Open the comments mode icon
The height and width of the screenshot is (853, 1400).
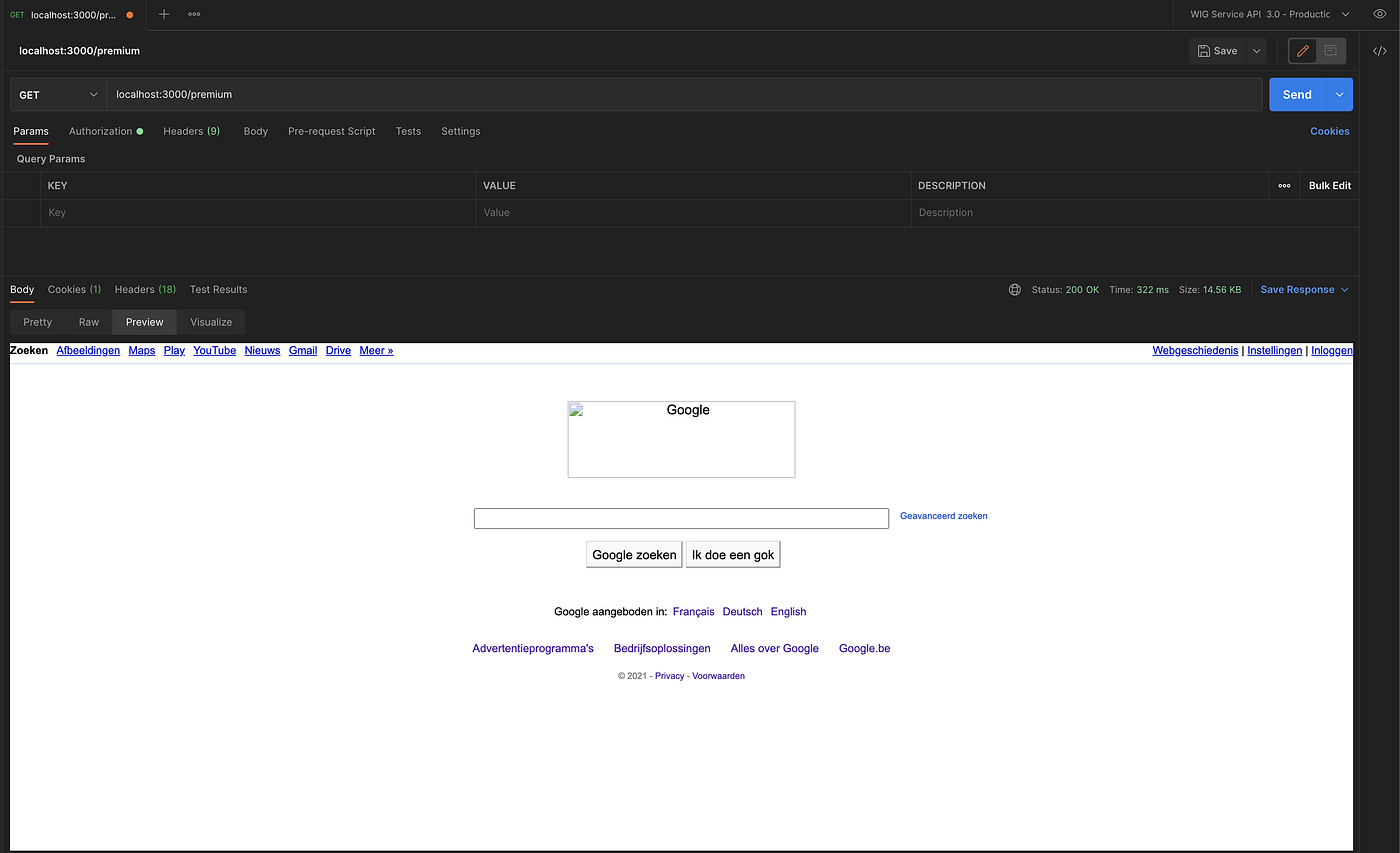(1330, 51)
